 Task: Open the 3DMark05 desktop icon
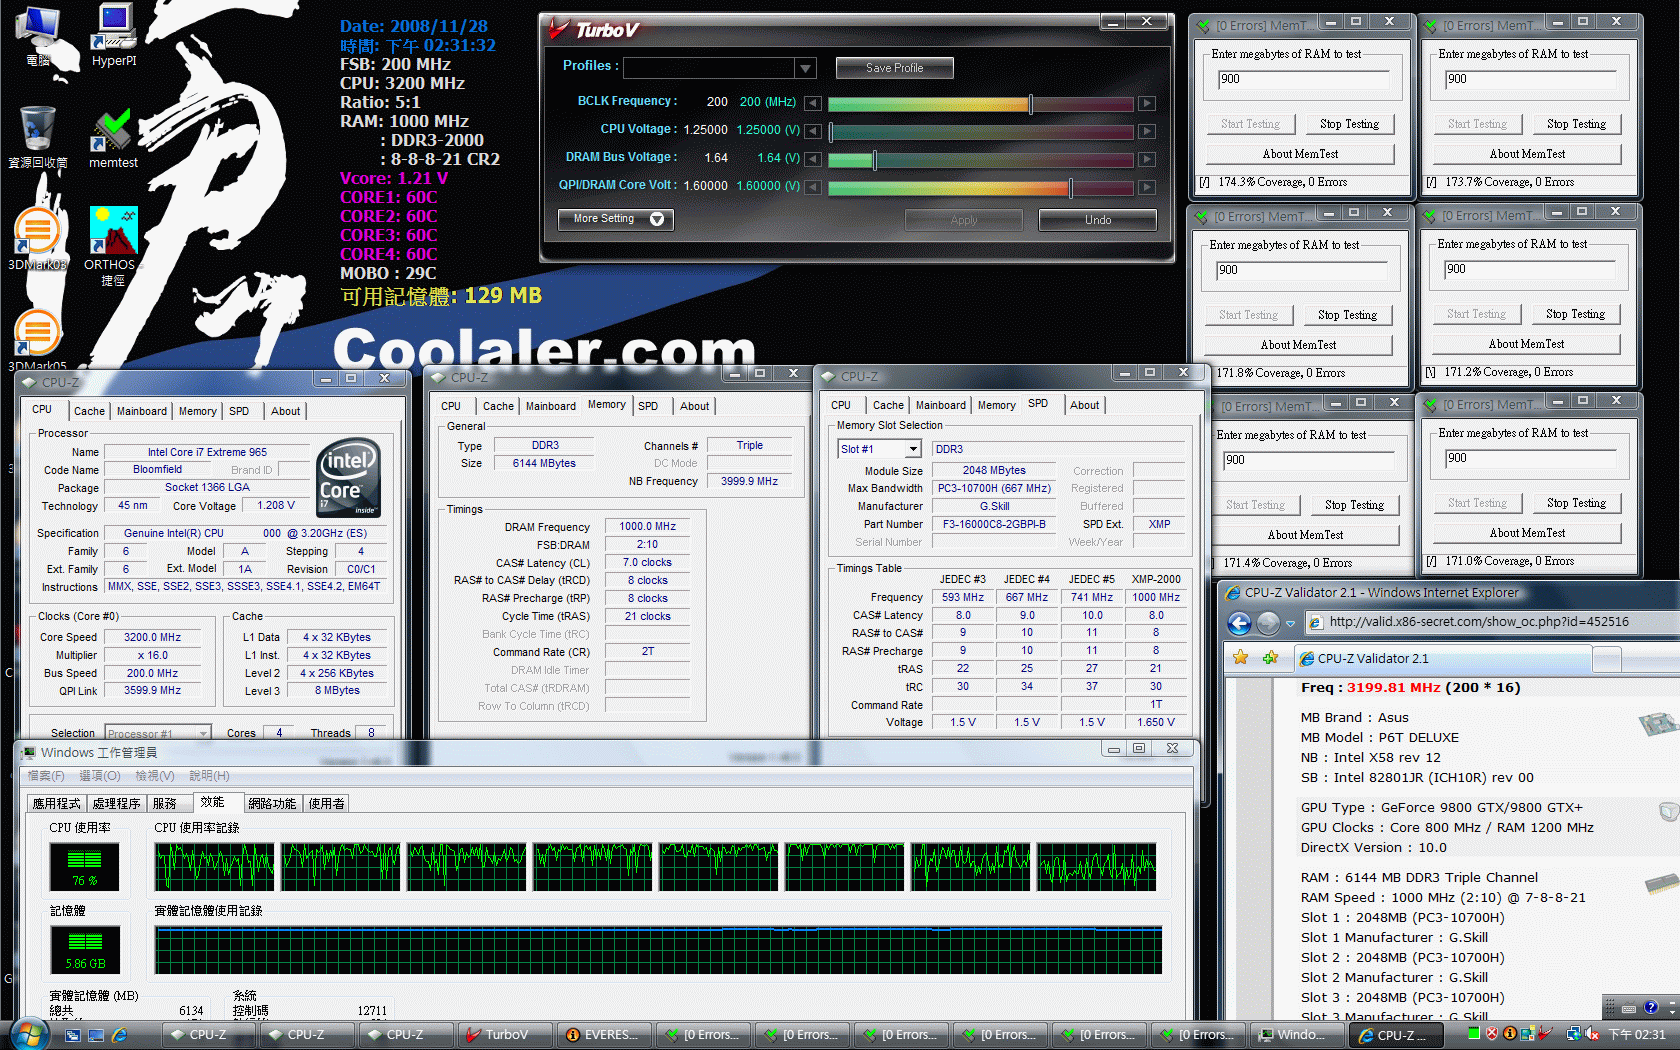pyautogui.click(x=37, y=340)
